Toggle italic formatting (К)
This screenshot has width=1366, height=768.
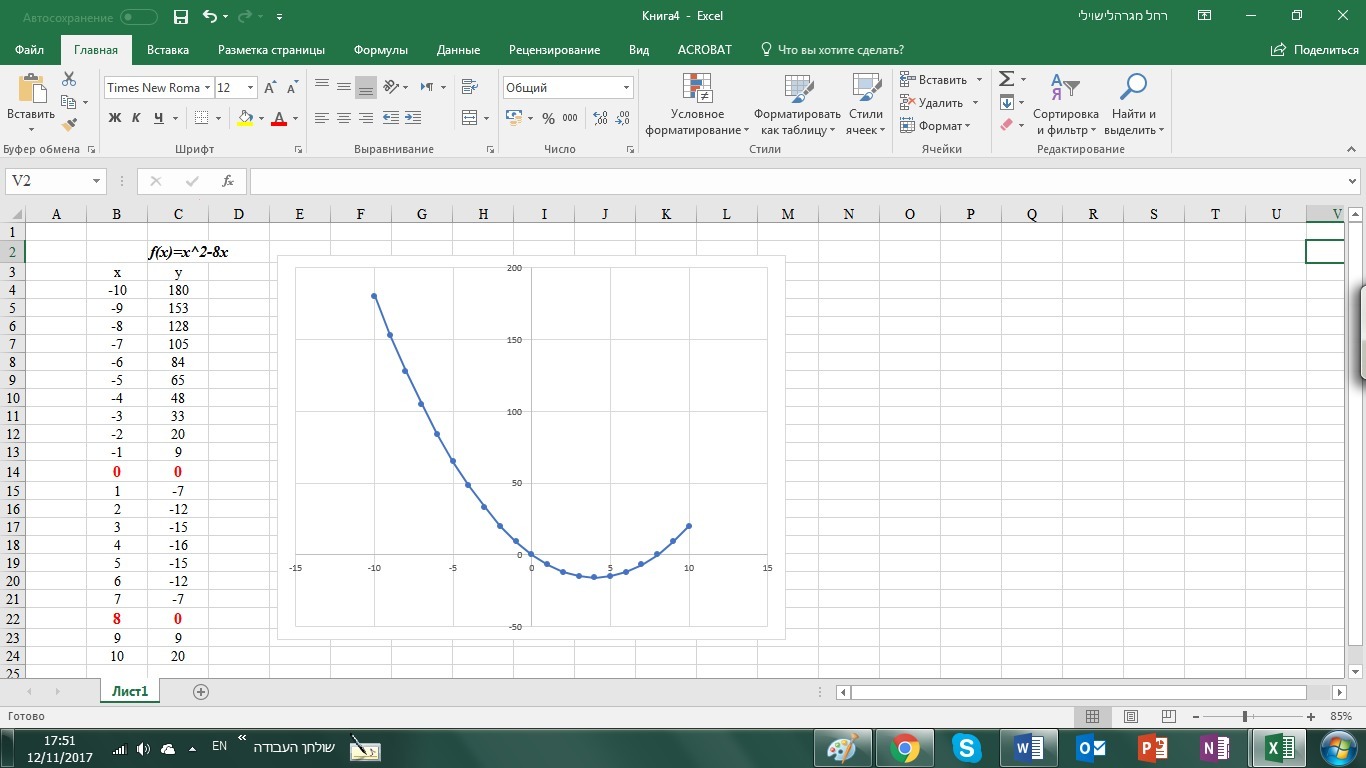click(x=137, y=118)
